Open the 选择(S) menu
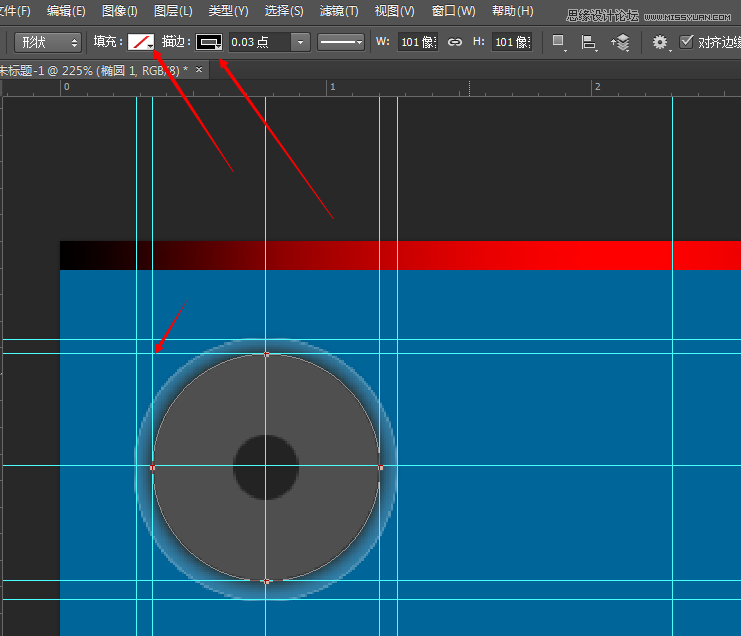Image resolution: width=741 pixels, height=636 pixels. pyautogui.click(x=284, y=10)
